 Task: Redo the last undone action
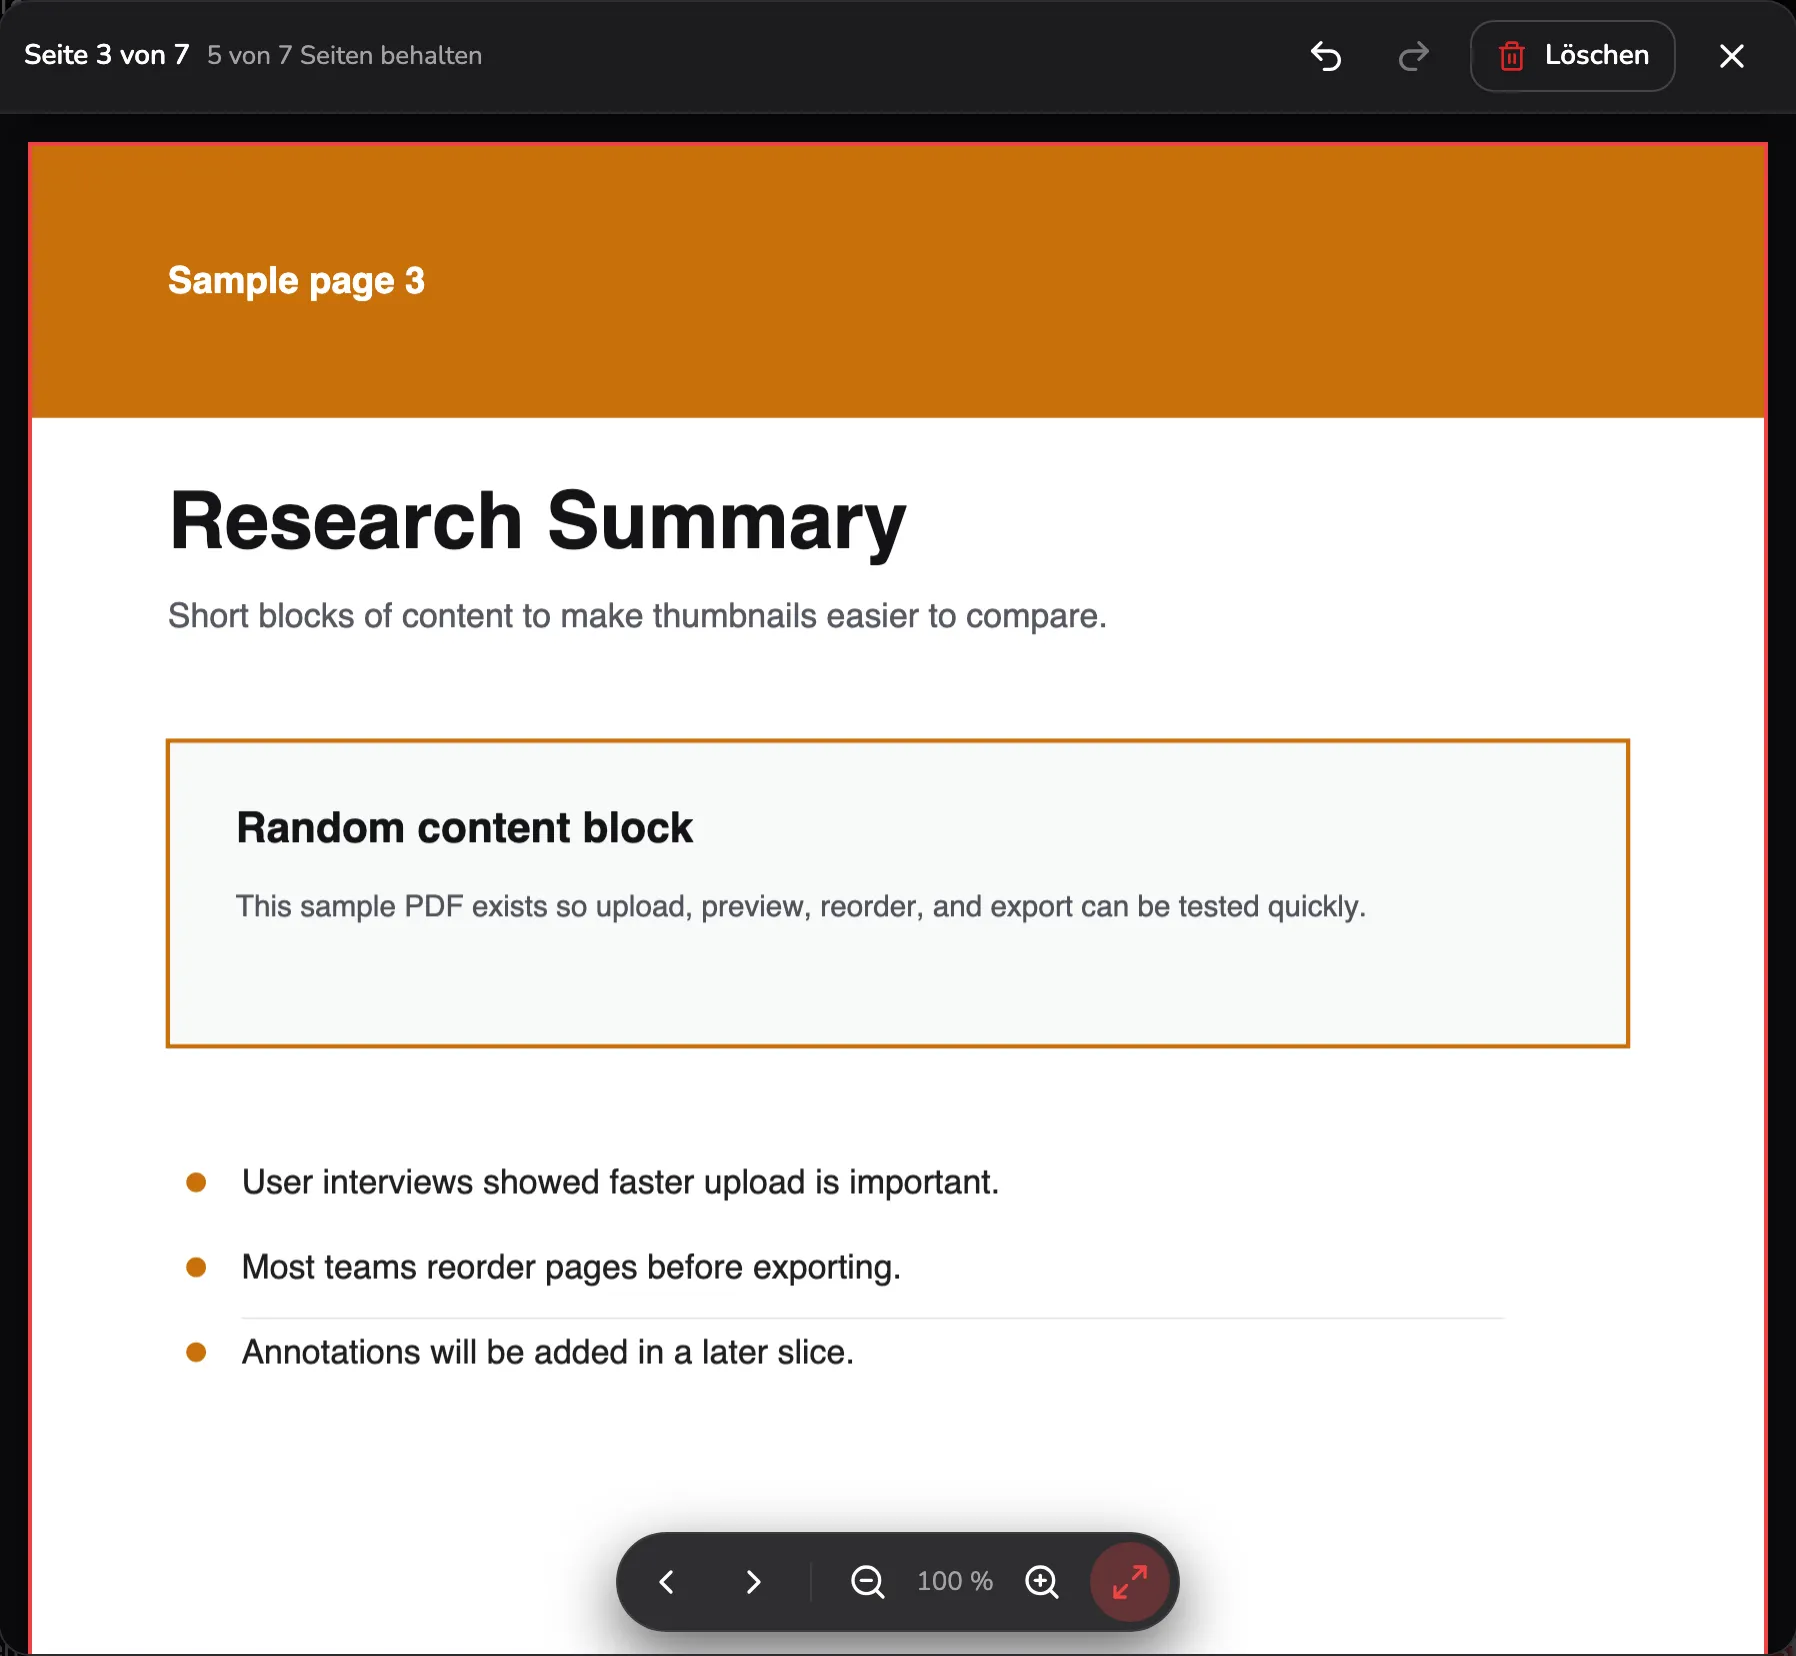1413,56
